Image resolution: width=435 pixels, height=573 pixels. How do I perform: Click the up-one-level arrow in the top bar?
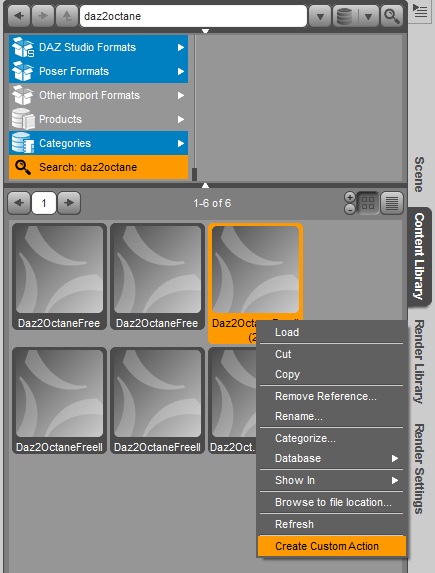click(x=67, y=16)
